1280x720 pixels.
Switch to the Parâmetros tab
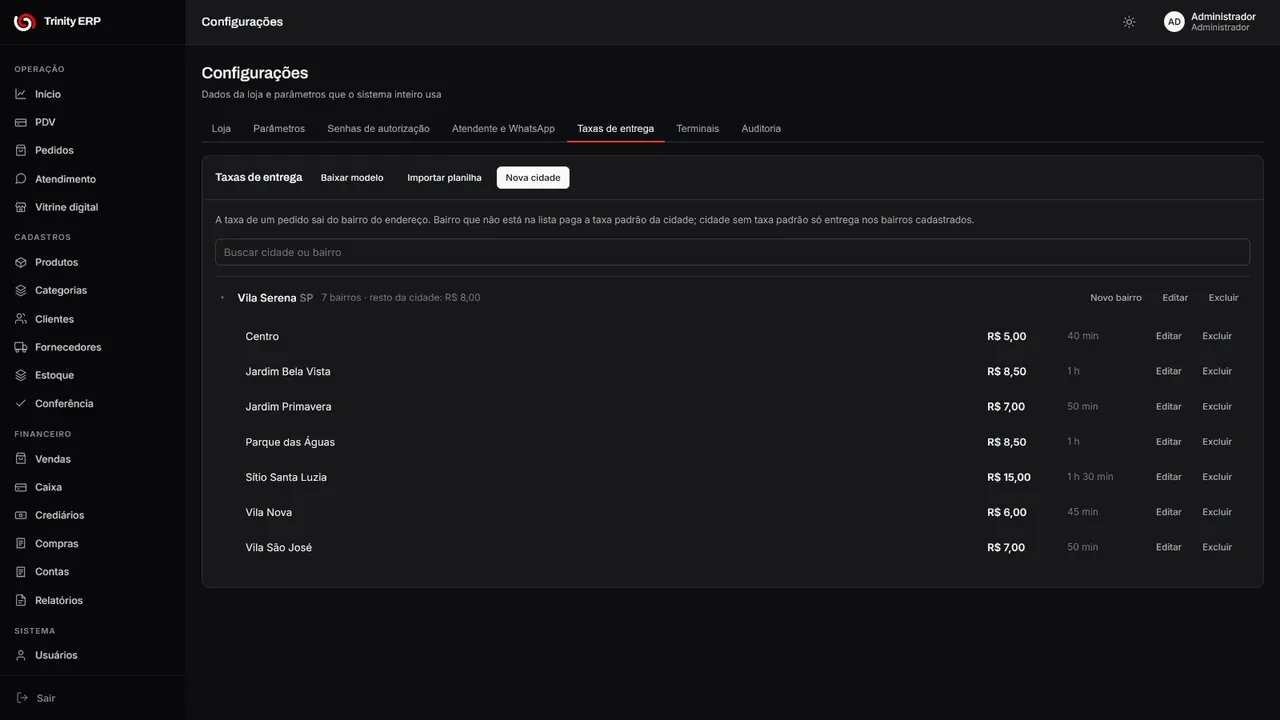(279, 129)
